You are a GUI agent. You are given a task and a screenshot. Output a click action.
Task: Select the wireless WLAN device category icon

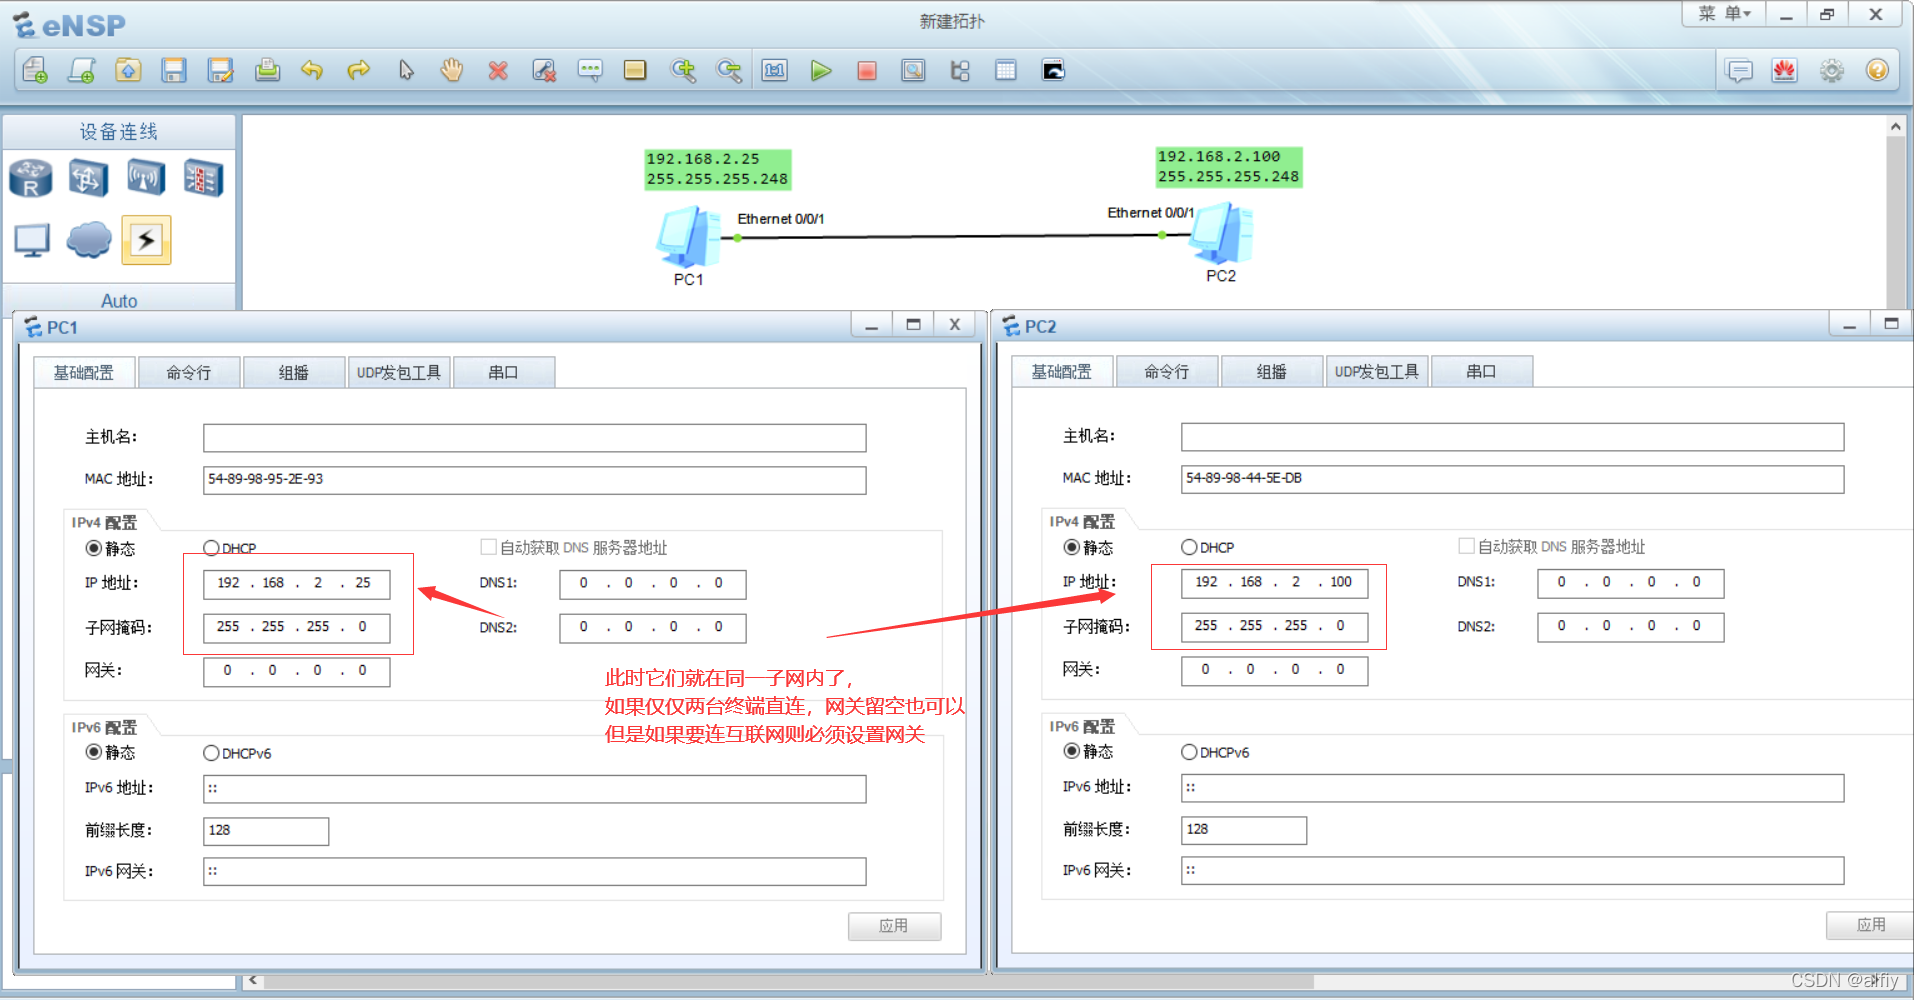[x=146, y=178]
